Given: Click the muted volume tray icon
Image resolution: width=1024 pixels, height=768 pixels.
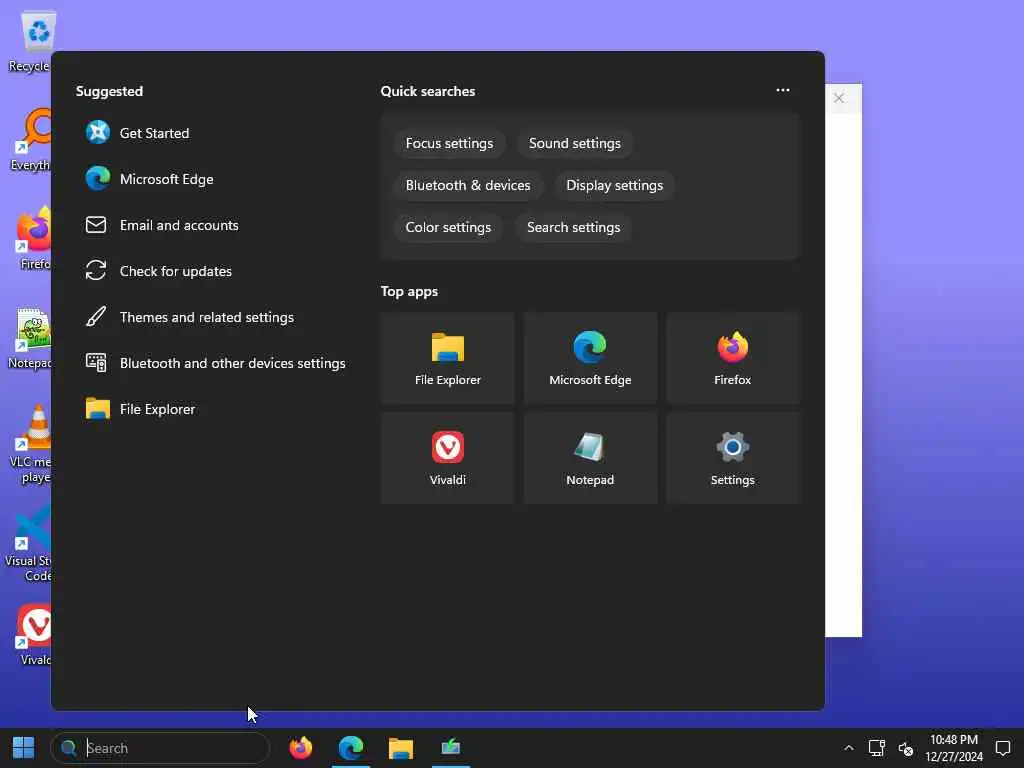Looking at the screenshot, I should 905,748.
